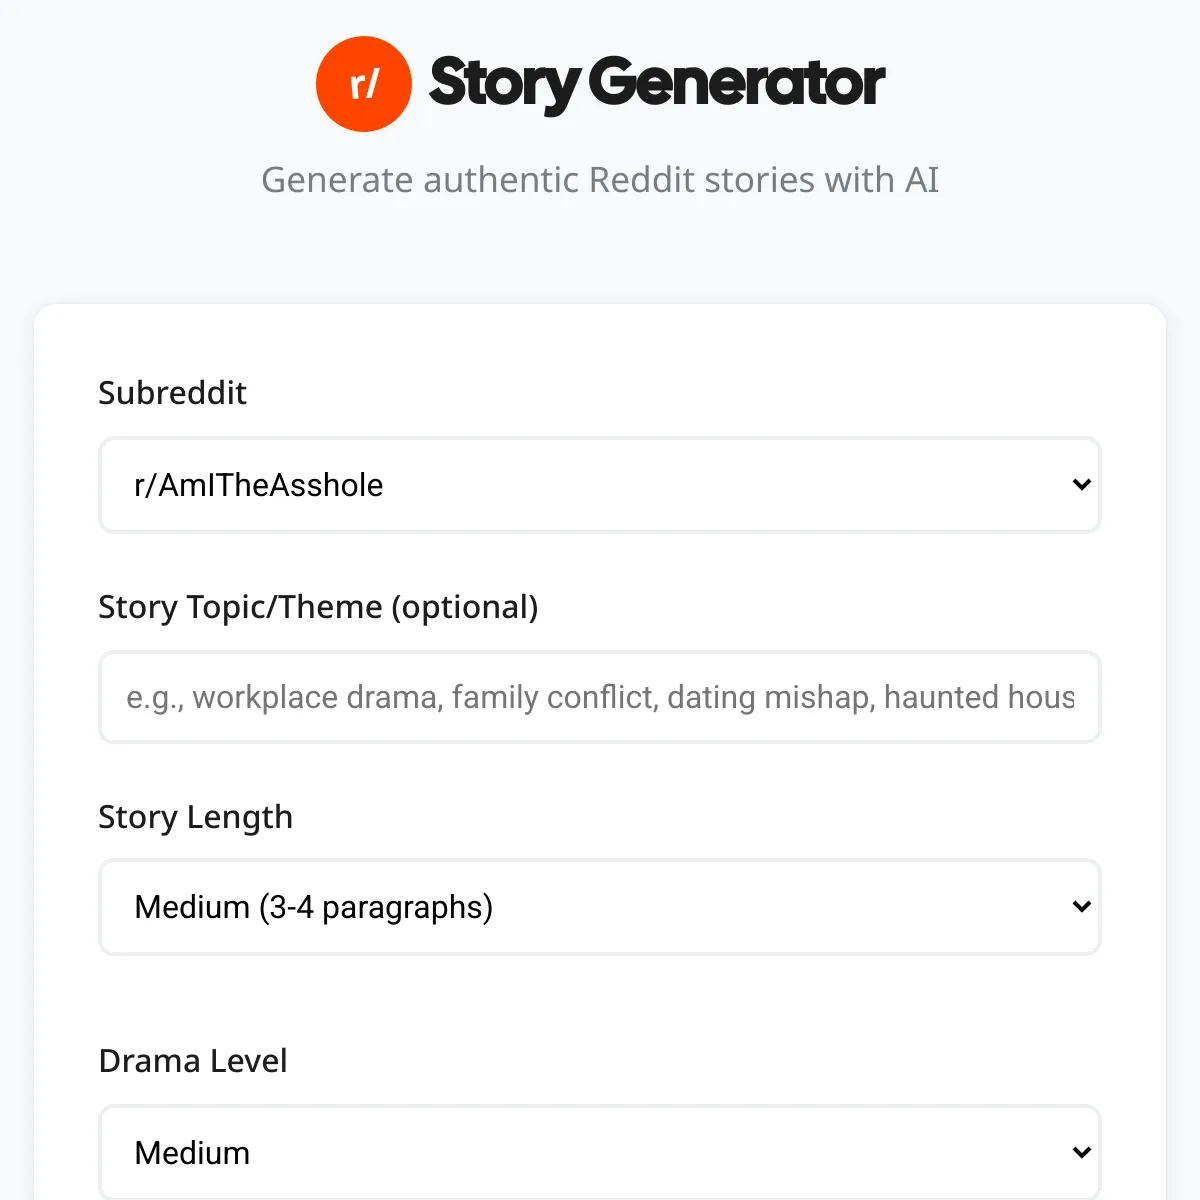Viewport: 1200px width, 1200px height.
Task: Expand the Story Length dropdown
Action: tap(600, 907)
